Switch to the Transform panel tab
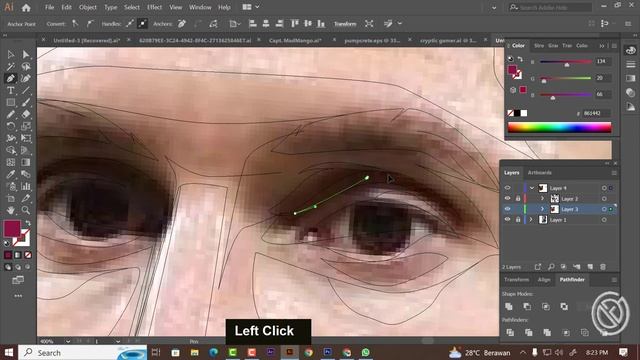 pos(516,280)
